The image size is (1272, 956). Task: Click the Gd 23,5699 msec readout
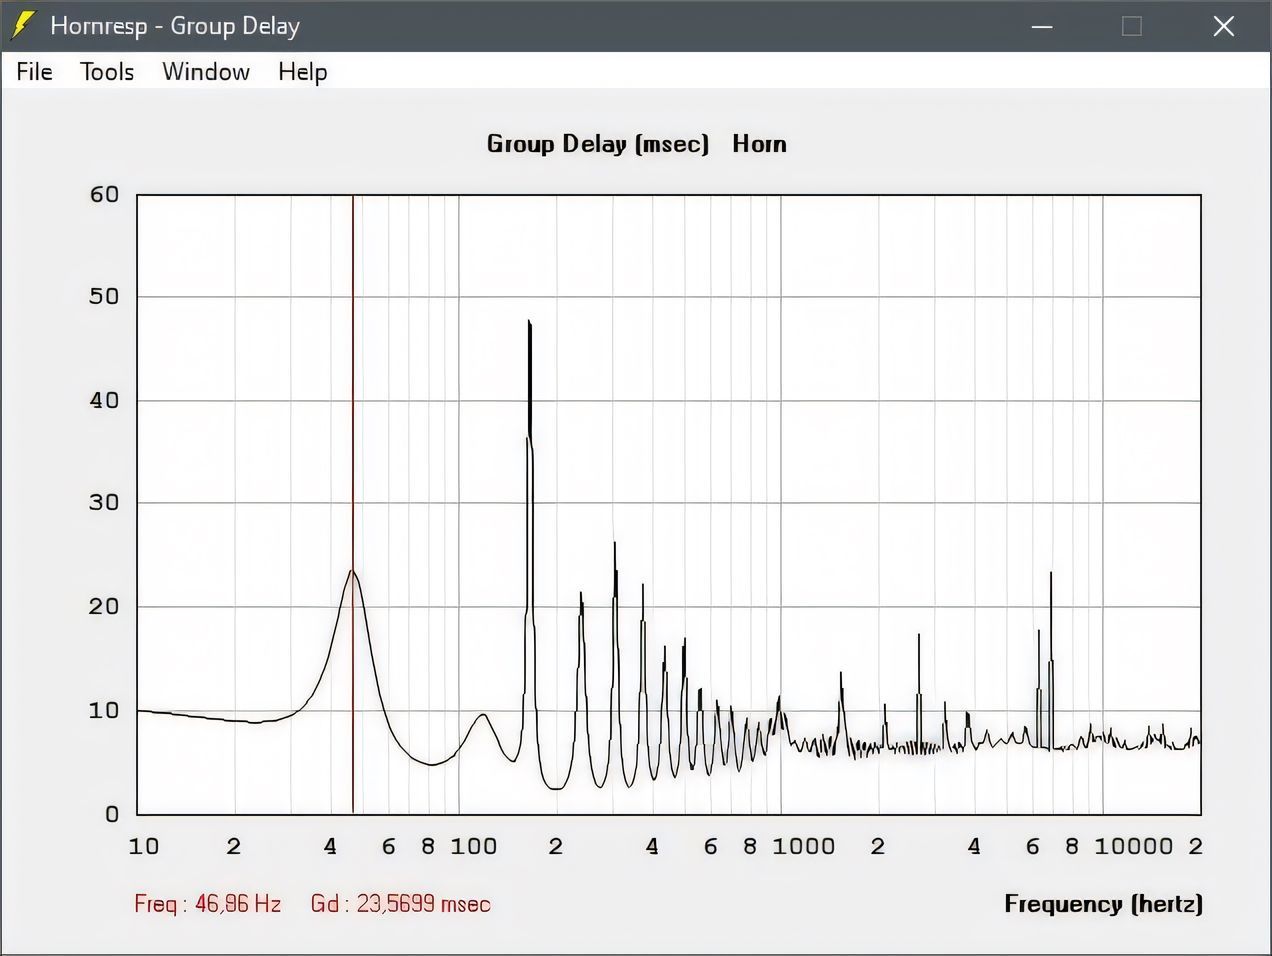click(x=400, y=904)
